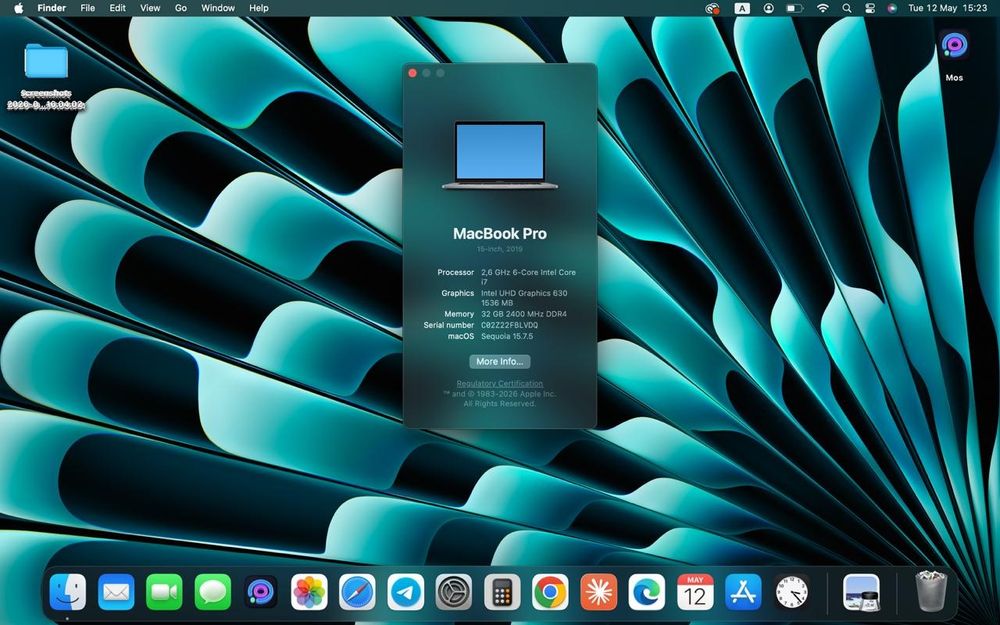The height and width of the screenshot is (625, 1000).
Task: Open the Creative Cloud menu bar icon
Action: [x=712, y=8]
